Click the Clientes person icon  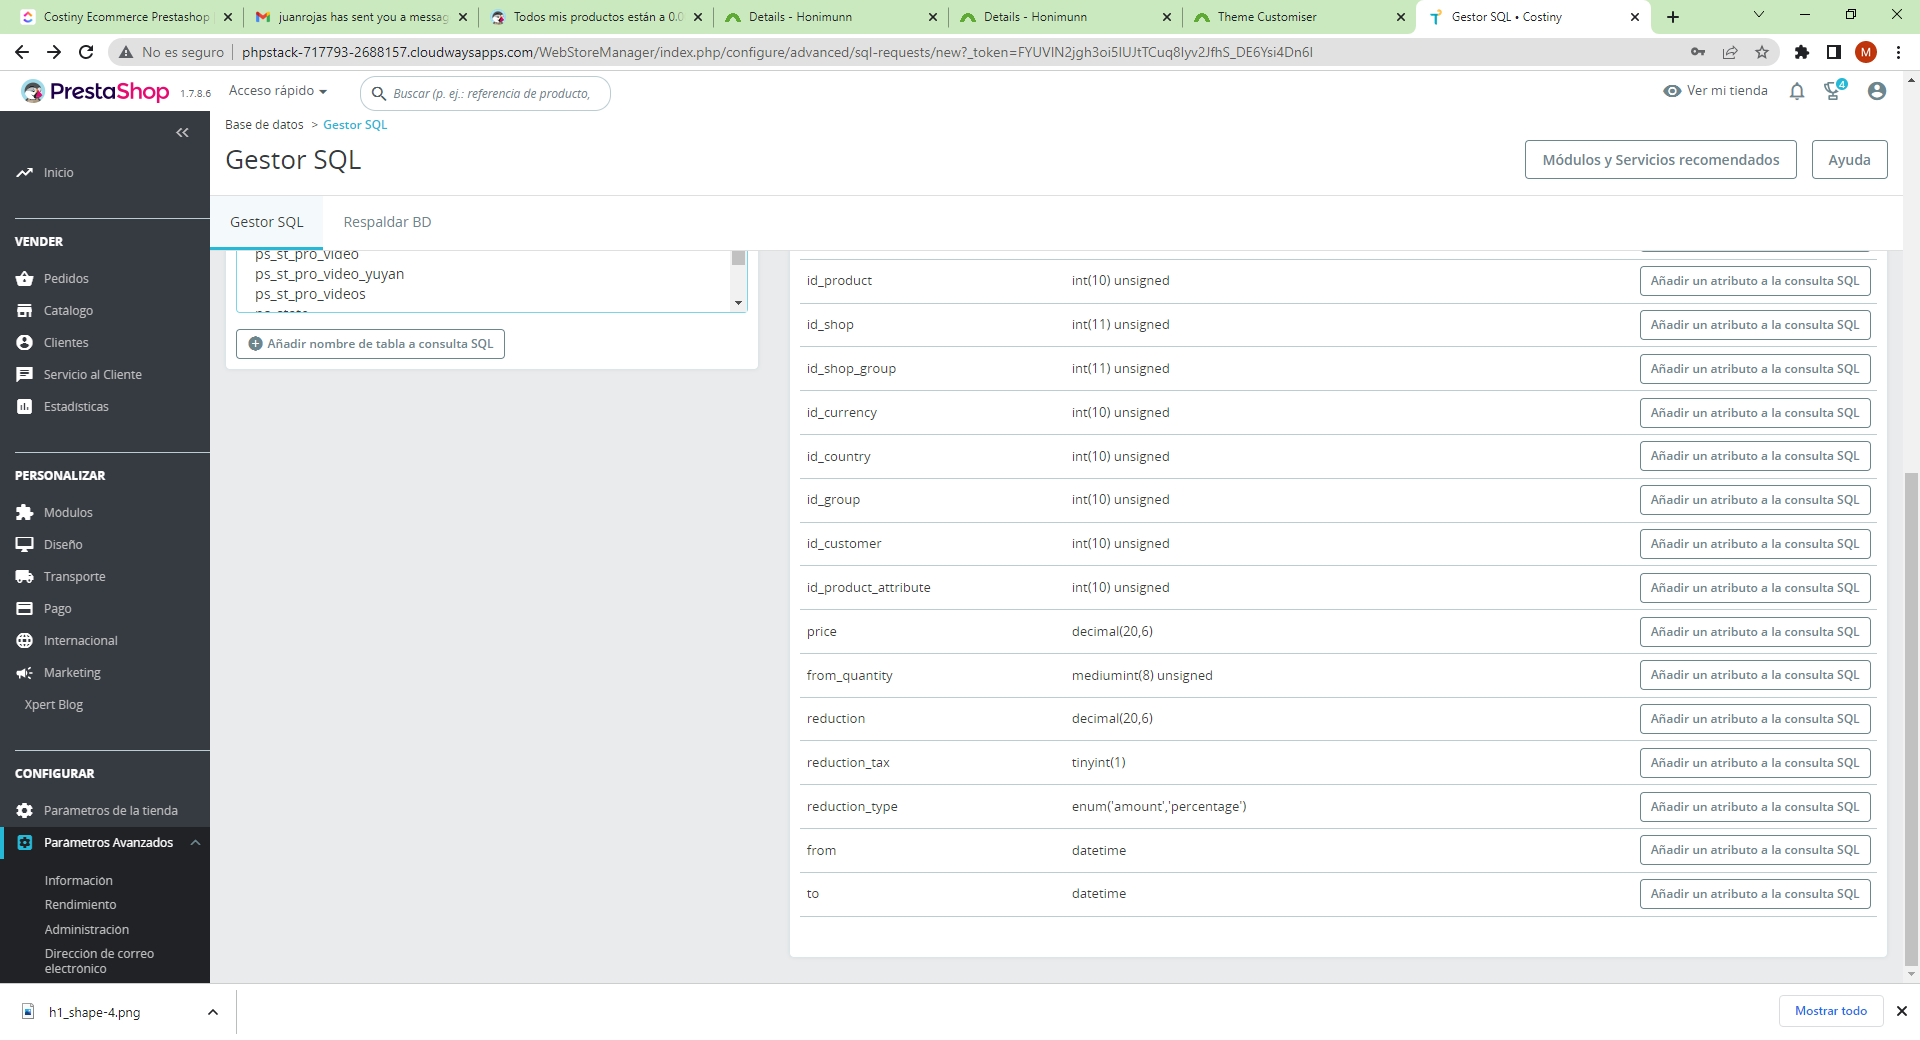tap(24, 343)
